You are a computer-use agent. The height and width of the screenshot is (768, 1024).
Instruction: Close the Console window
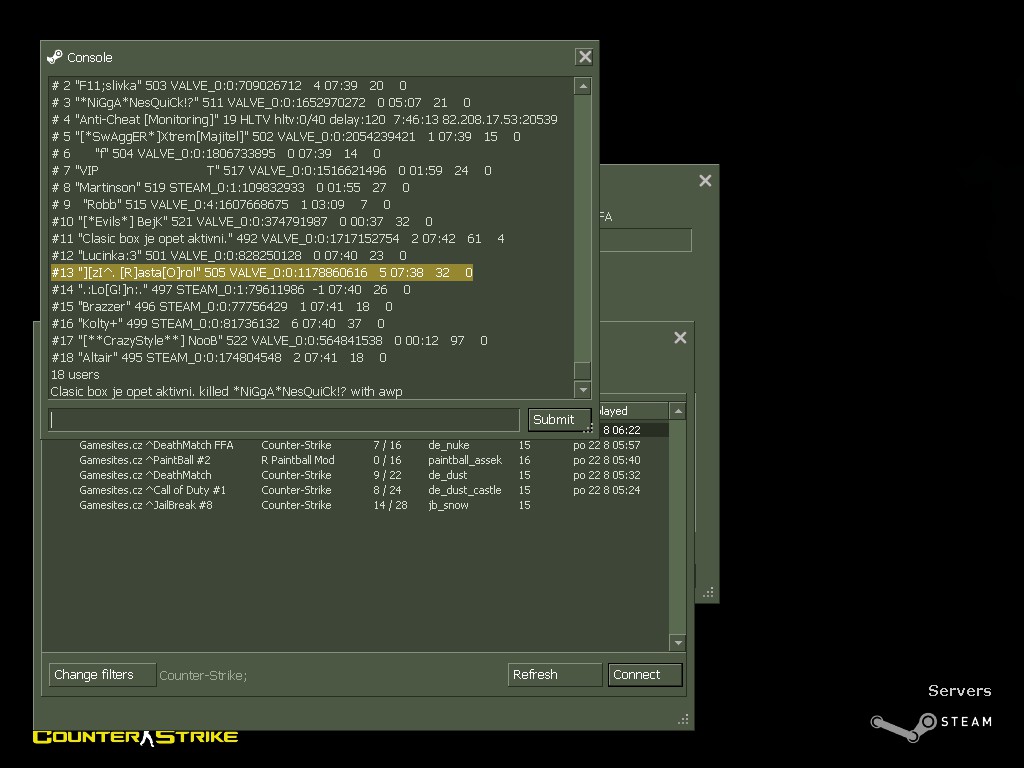(584, 57)
